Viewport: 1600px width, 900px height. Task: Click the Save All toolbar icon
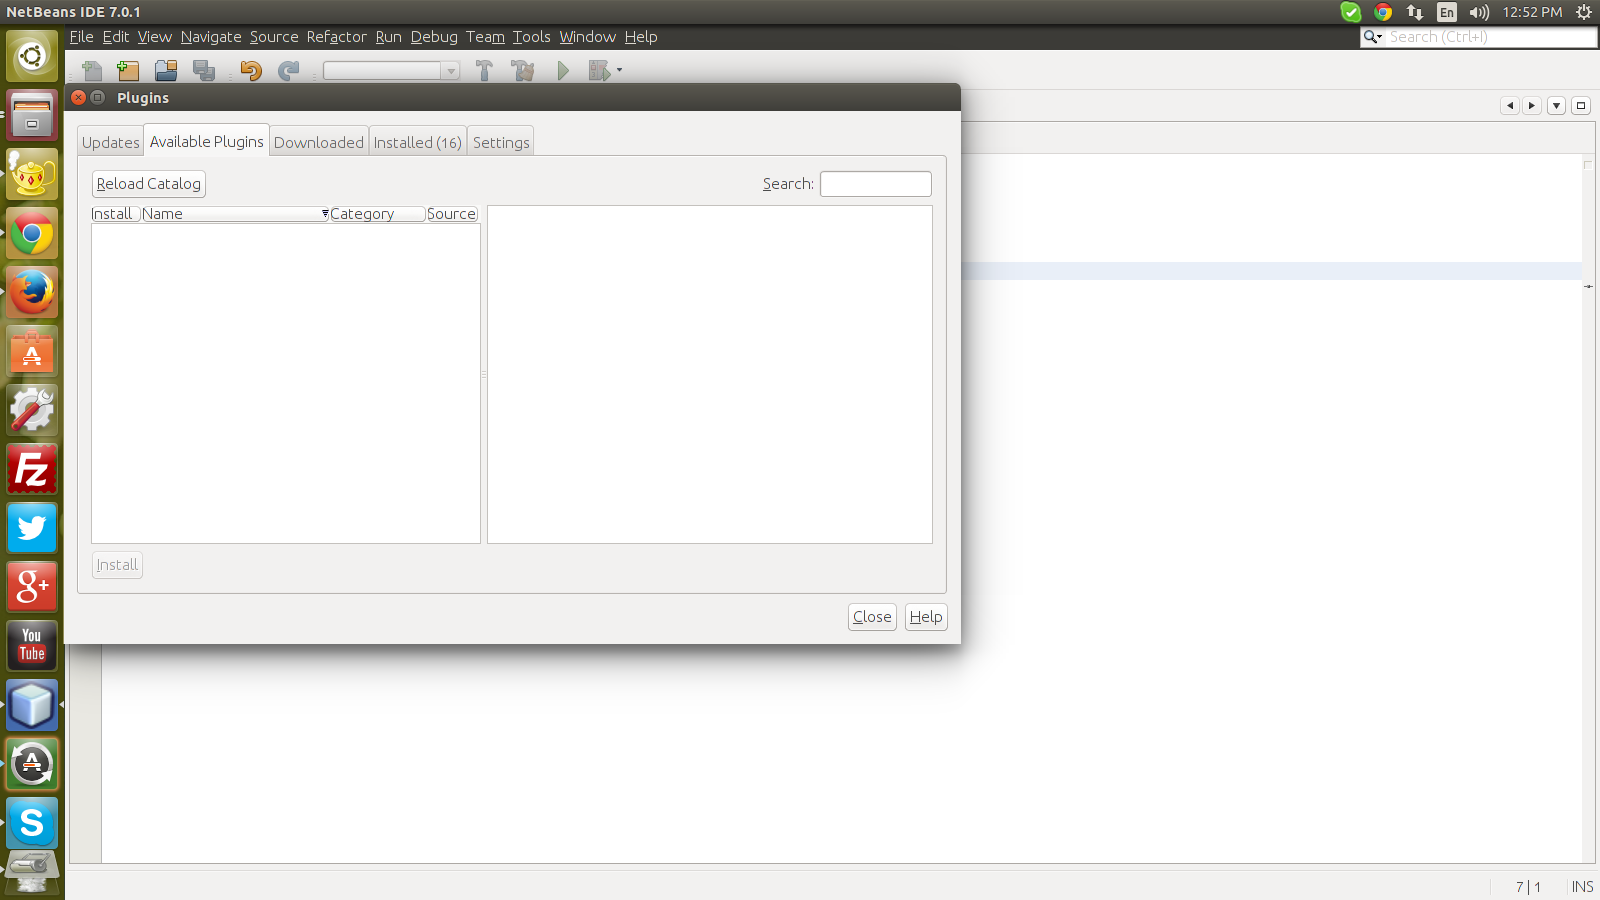click(204, 70)
